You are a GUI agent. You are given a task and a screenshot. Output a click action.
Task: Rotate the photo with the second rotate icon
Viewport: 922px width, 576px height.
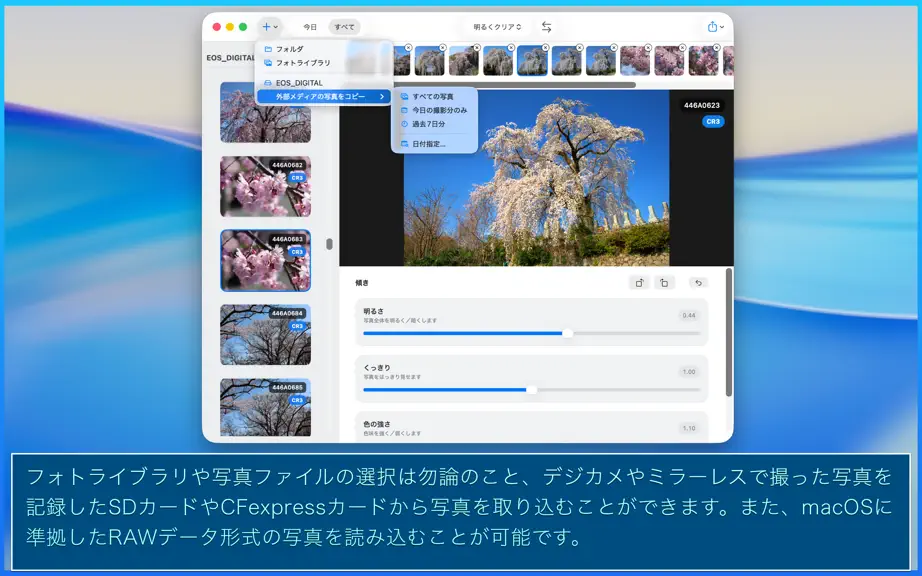(664, 283)
